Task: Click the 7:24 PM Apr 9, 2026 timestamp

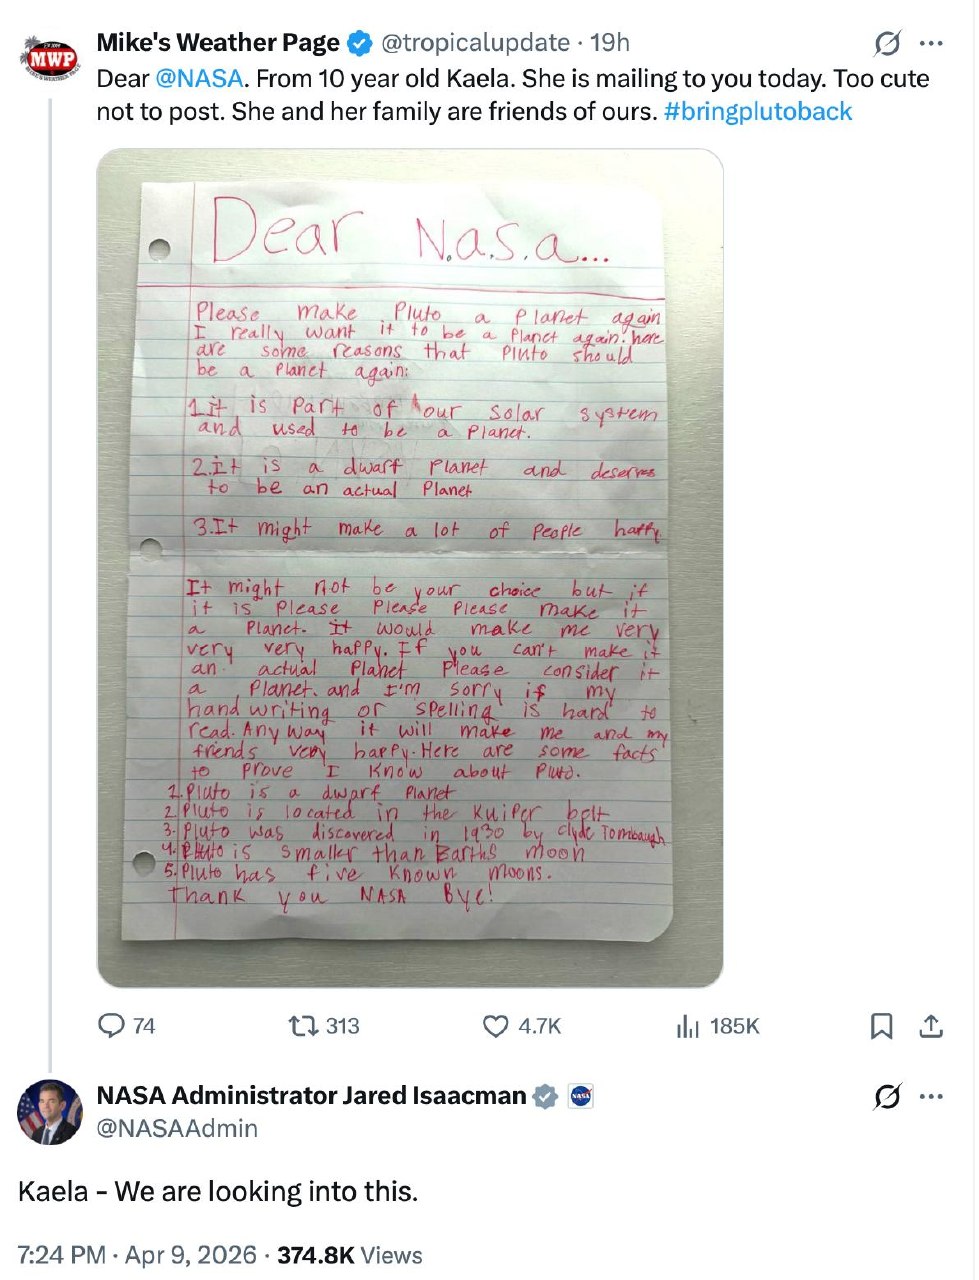Action: coord(137,1255)
